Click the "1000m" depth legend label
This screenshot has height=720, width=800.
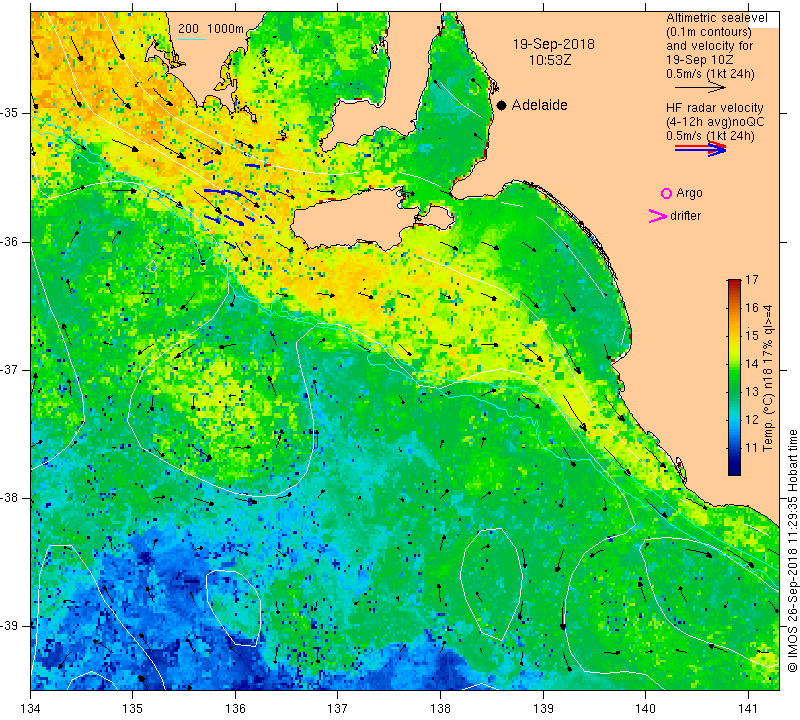click(226, 29)
